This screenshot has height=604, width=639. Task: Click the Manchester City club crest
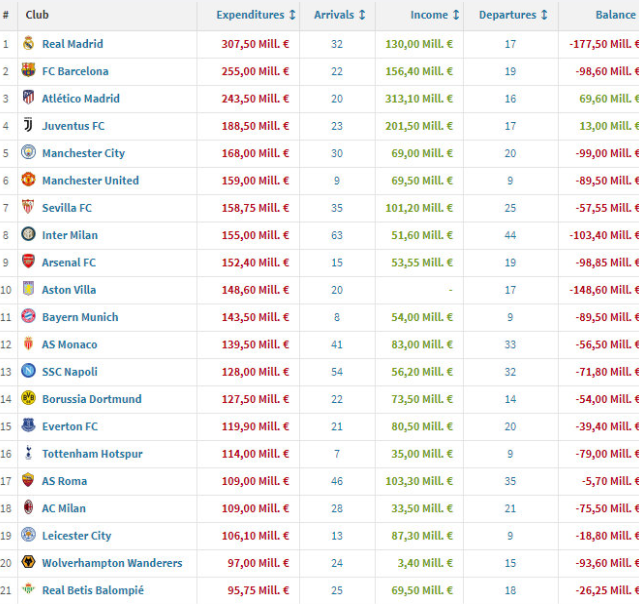pos(28,152)
